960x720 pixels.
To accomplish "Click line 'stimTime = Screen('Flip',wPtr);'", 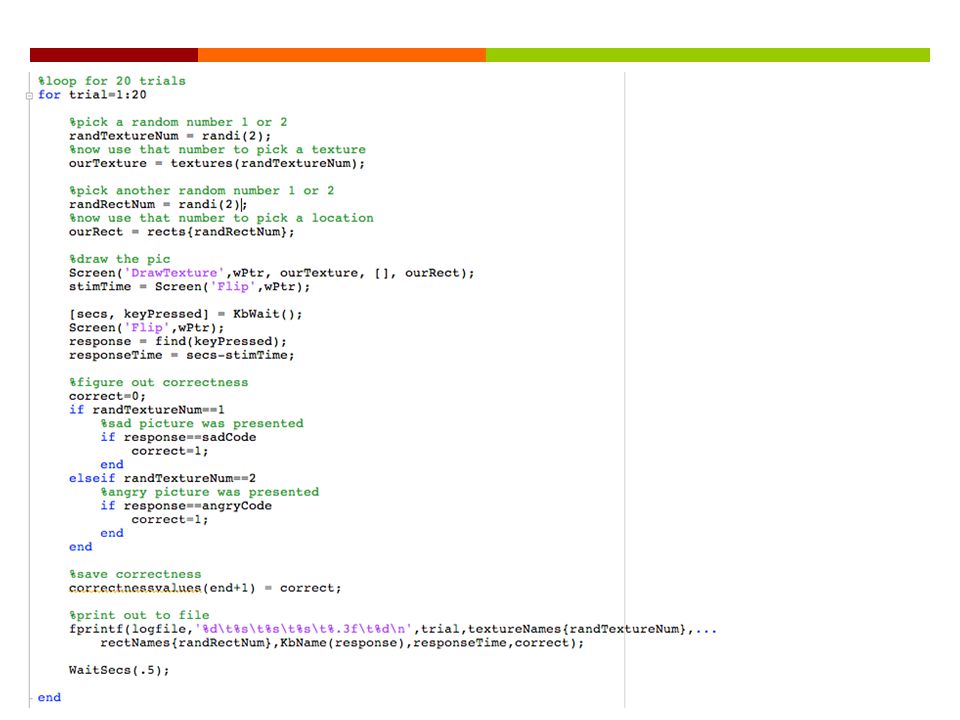I will click(x=189, y=287).
